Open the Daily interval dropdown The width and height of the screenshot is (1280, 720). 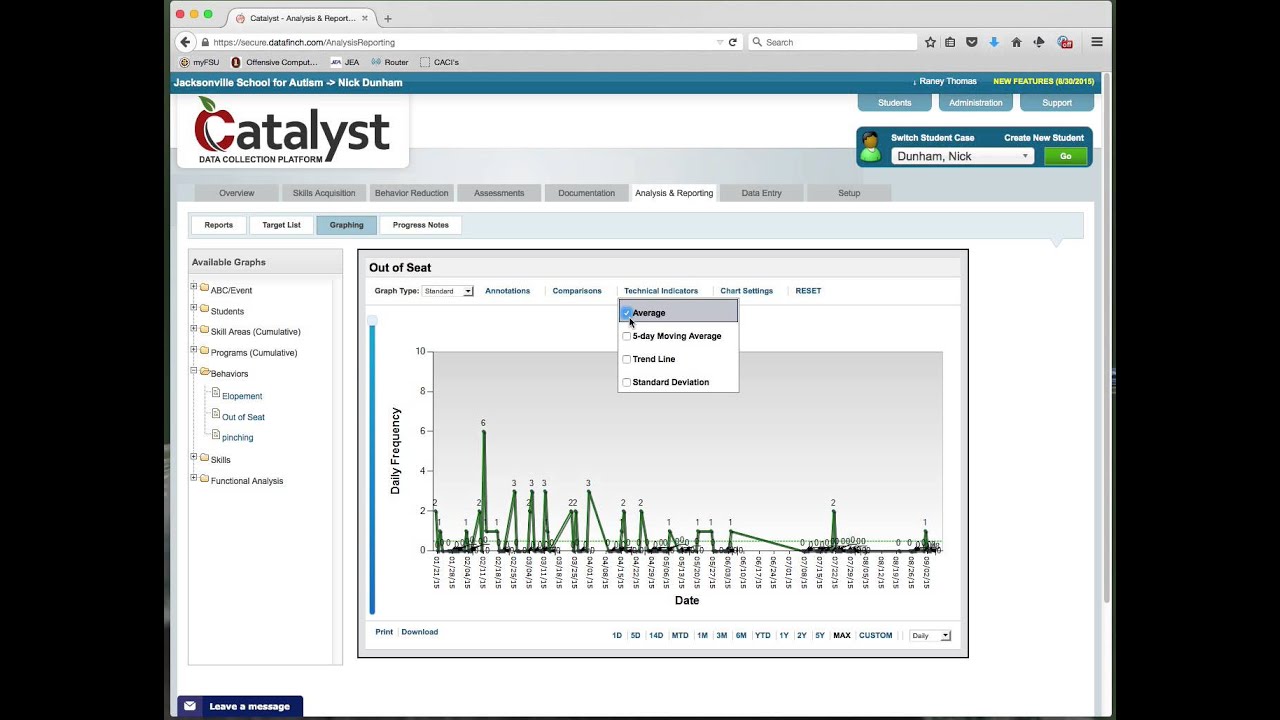[930, 636]
